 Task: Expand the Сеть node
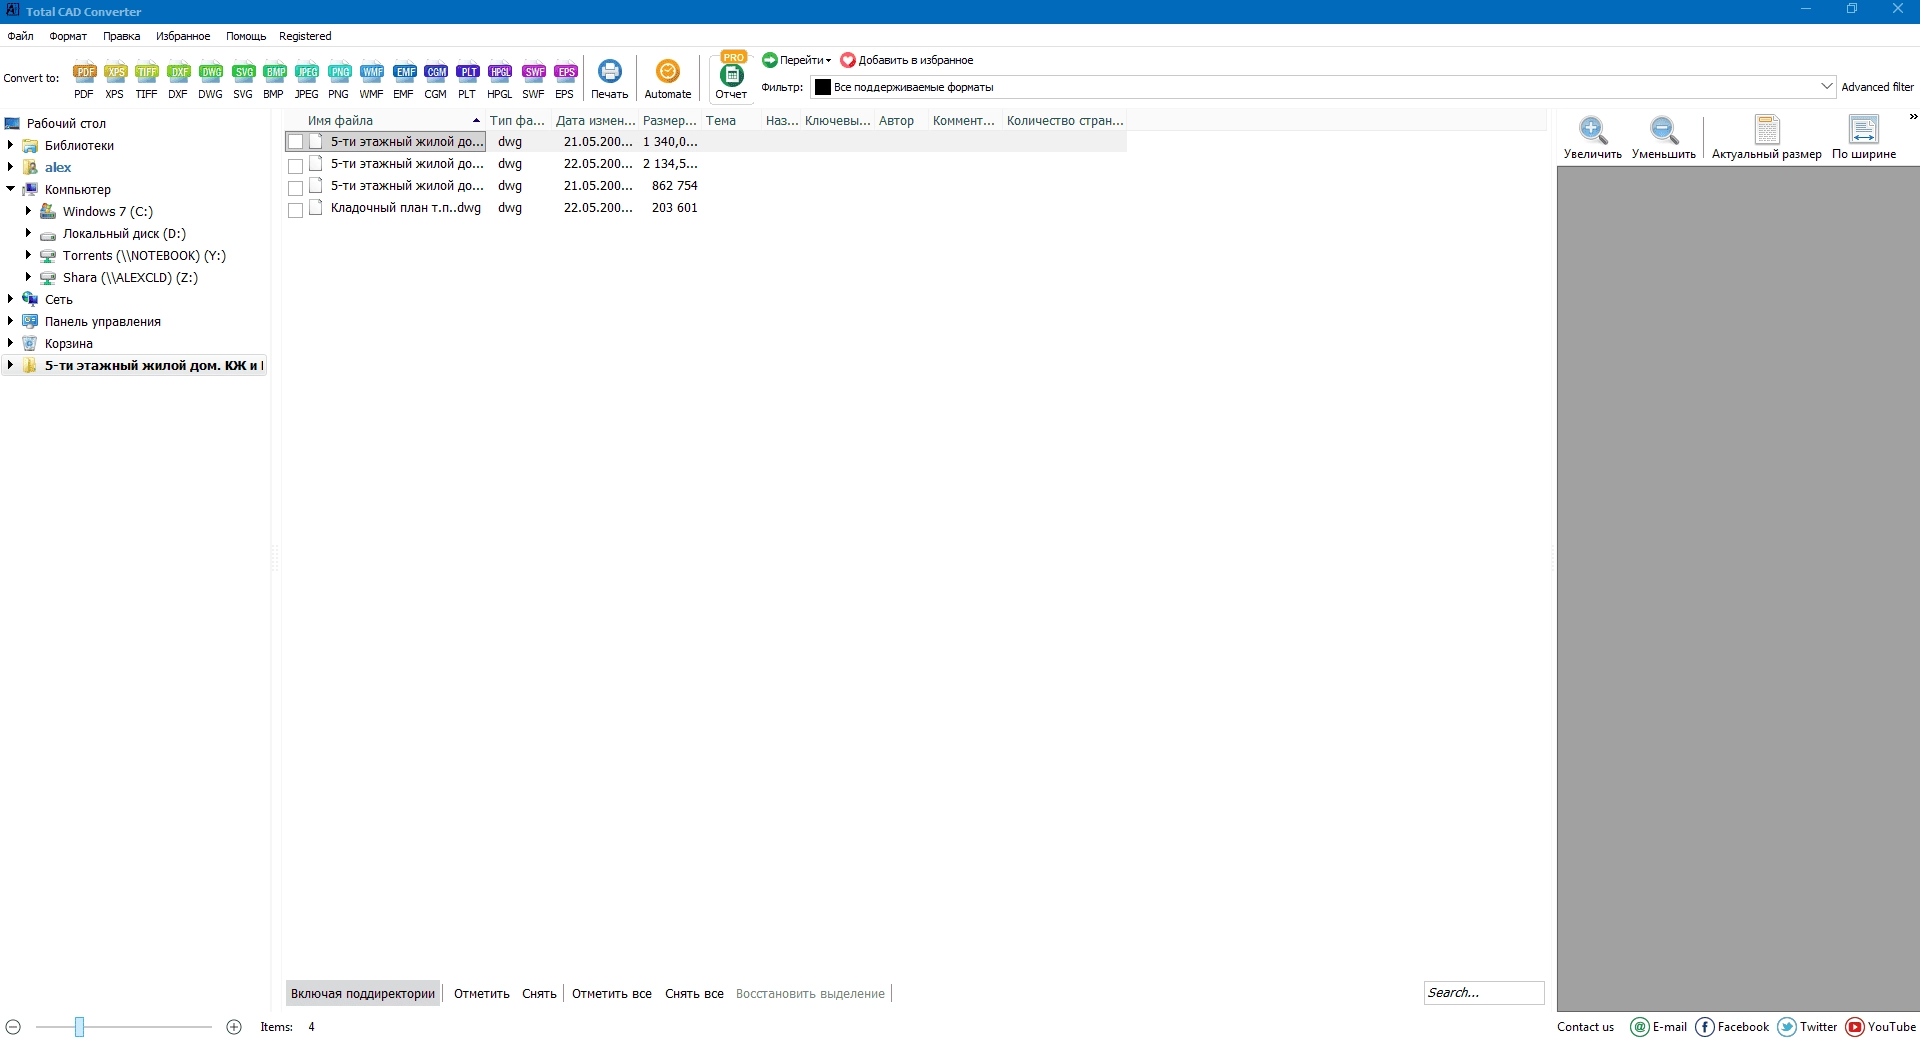[x=10, y=299]
